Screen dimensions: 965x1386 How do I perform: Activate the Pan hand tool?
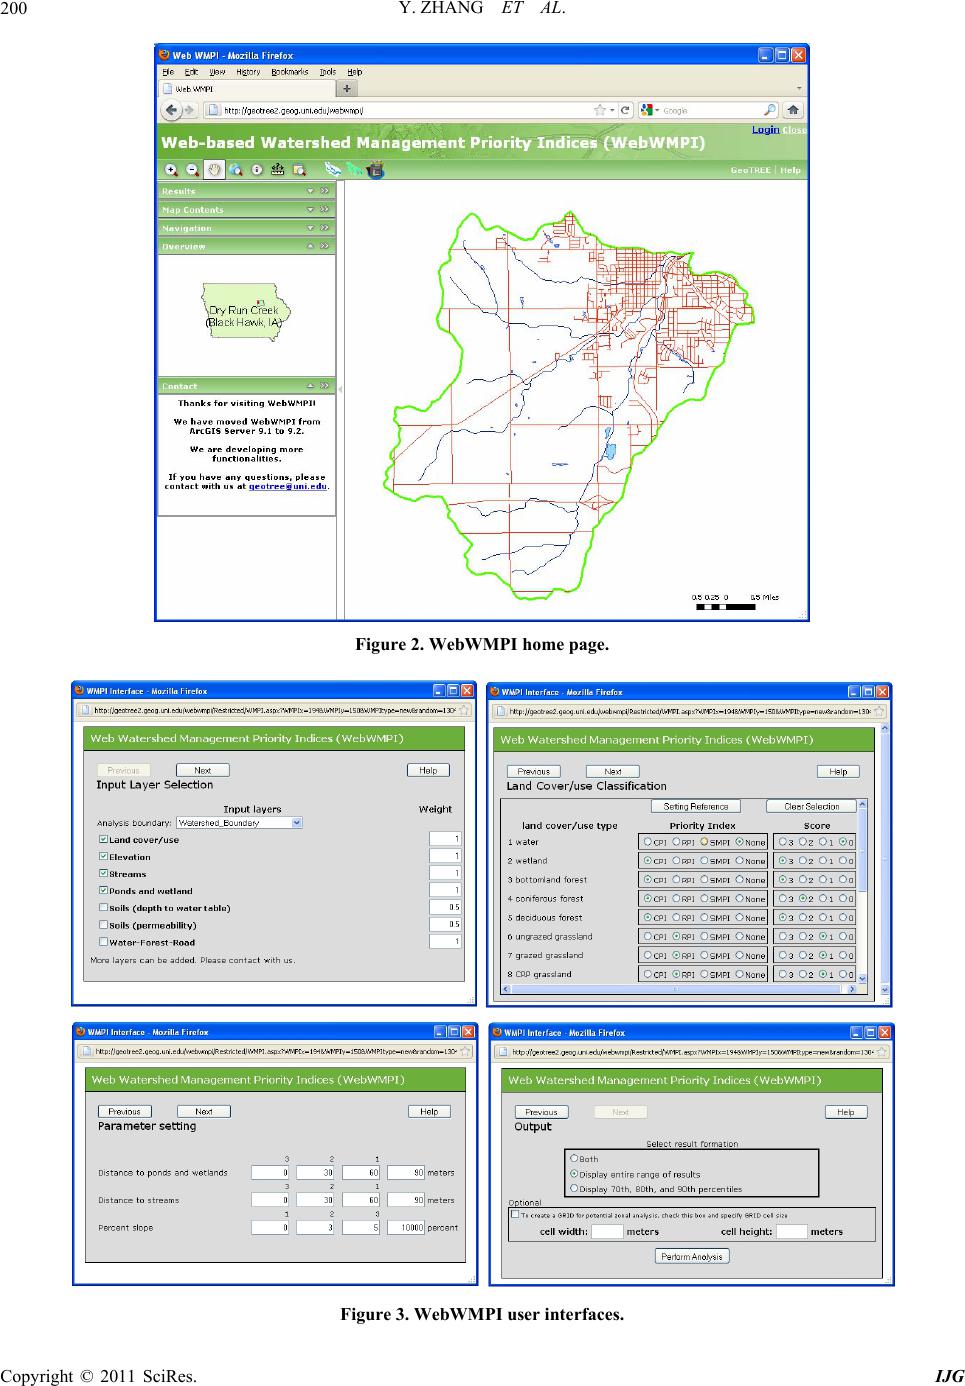pos(214,170)
